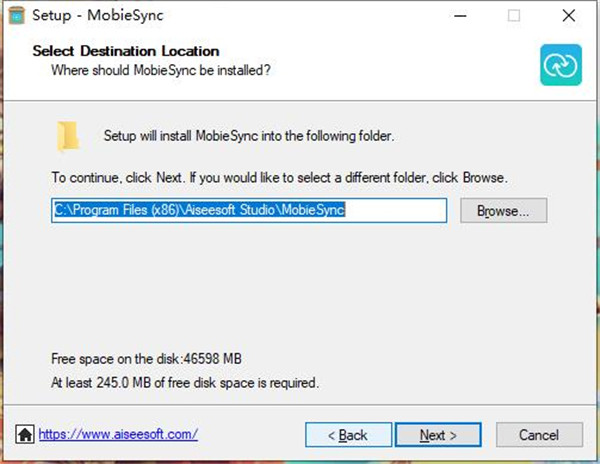Click the home icon beside the website link
Viewport: 600px width, 464px height.
click(25, 435)
